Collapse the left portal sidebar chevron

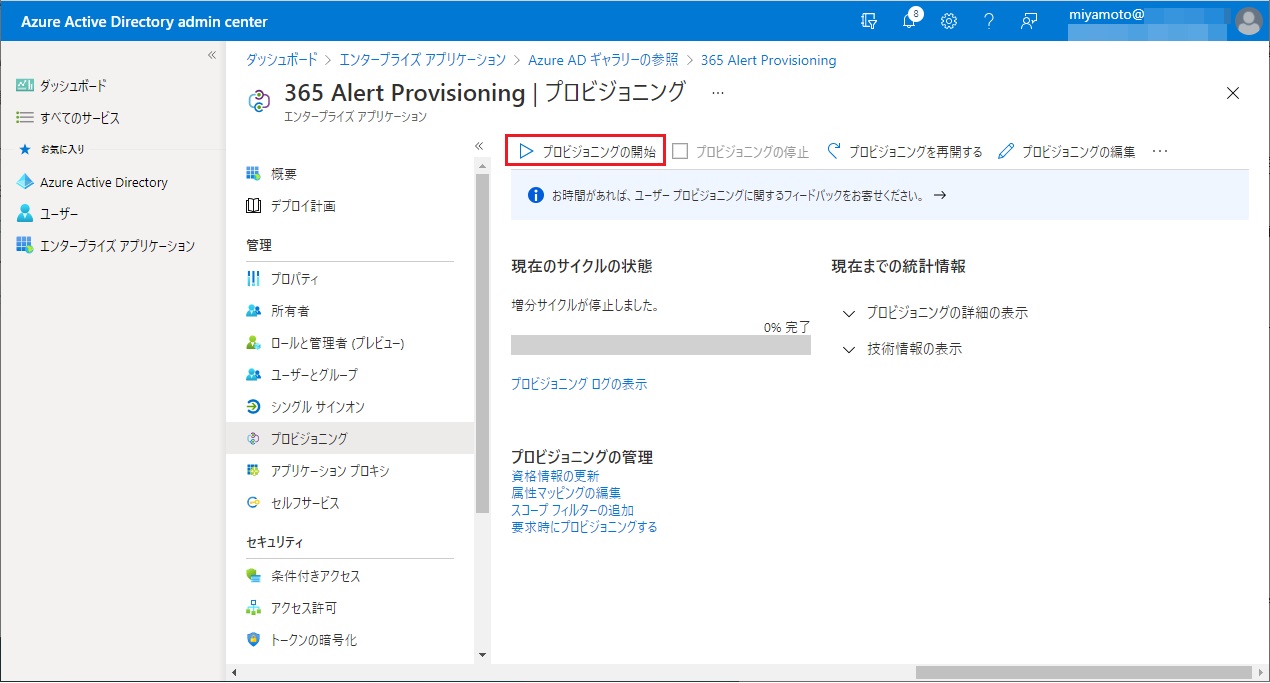coord(211,55)
